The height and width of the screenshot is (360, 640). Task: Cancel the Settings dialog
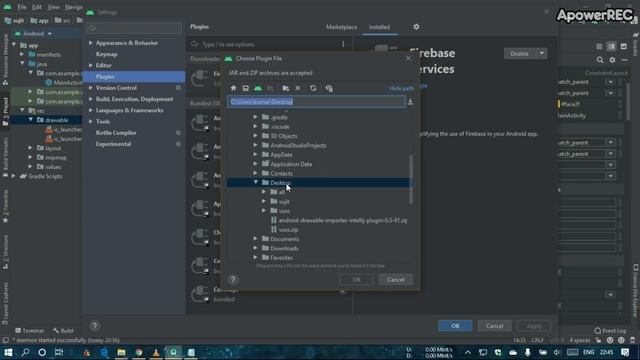click(494, 326)
